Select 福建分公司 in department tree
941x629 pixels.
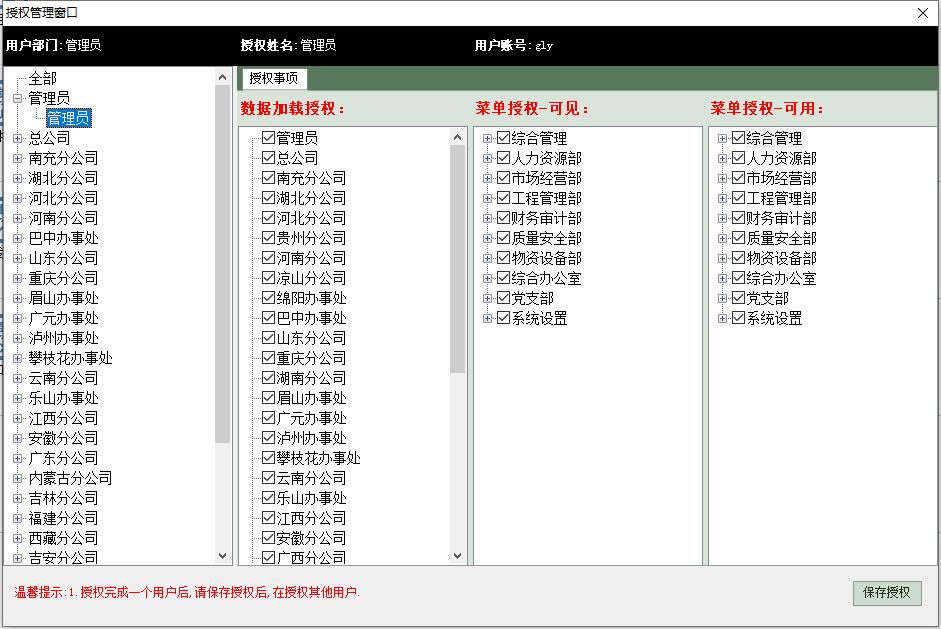(63, 518)
